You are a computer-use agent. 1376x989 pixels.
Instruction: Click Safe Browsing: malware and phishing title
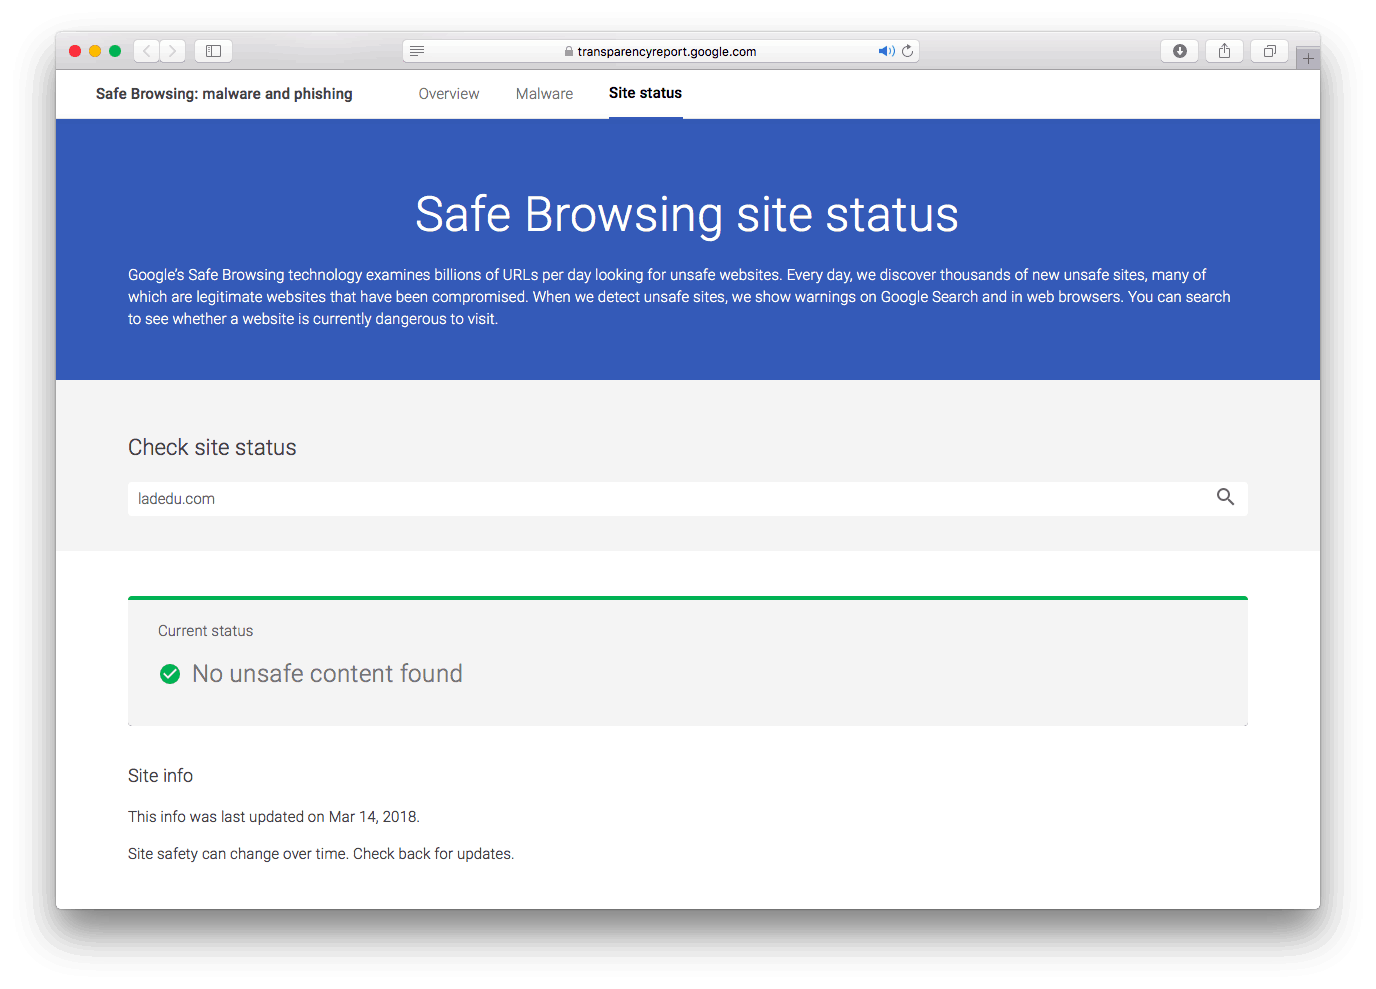point(224,94)
